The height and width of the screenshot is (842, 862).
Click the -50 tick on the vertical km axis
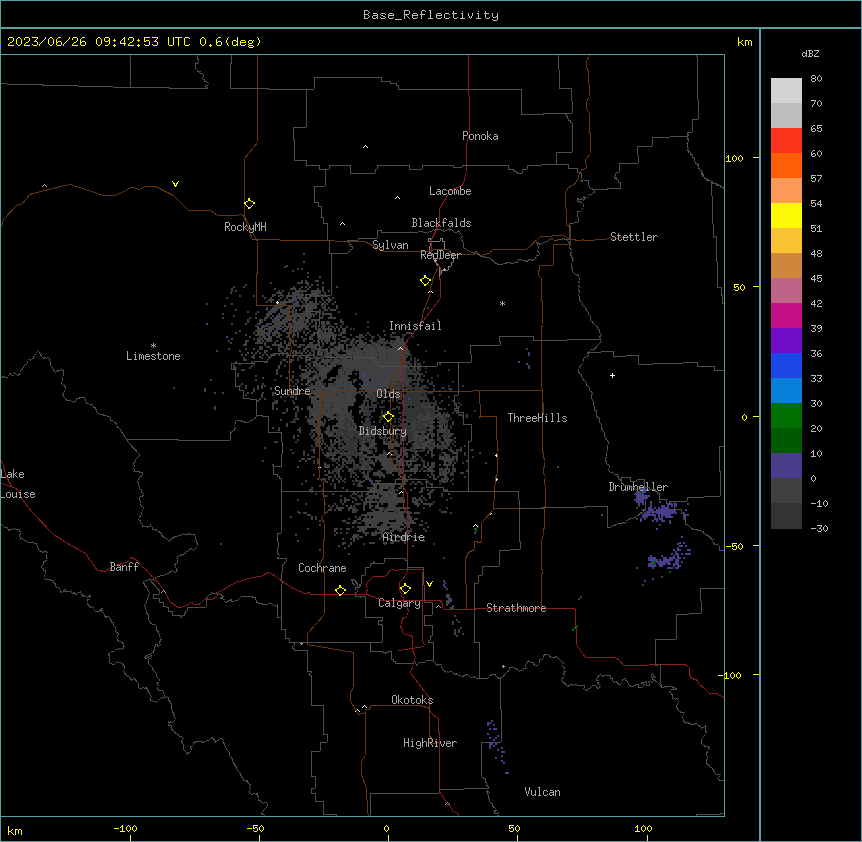point(734,546)
